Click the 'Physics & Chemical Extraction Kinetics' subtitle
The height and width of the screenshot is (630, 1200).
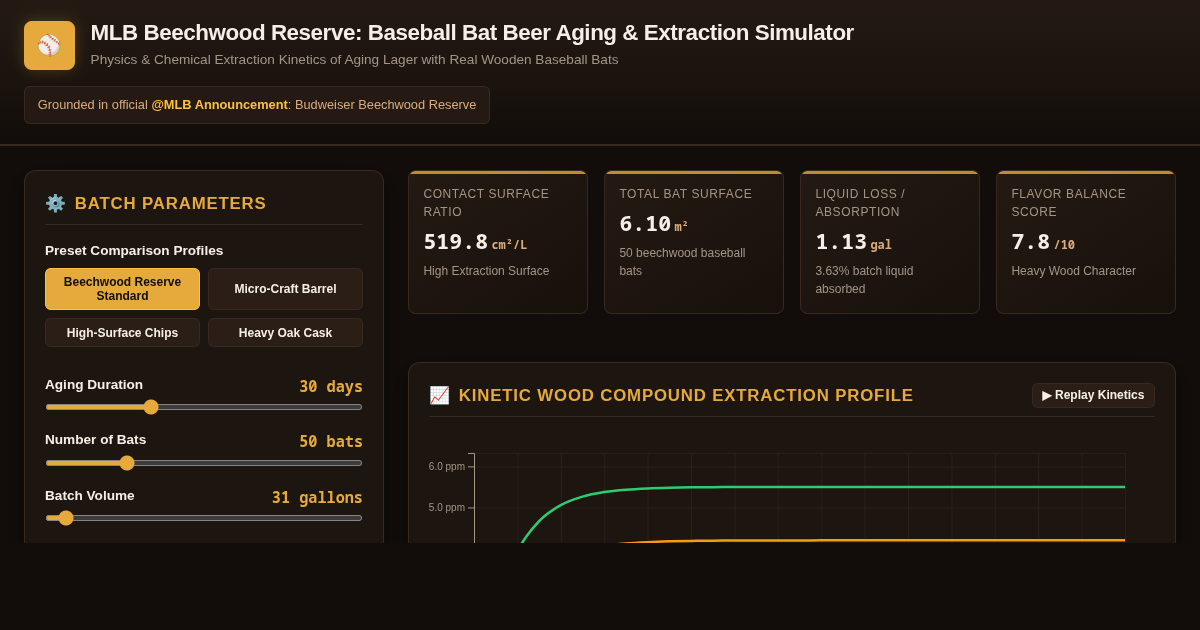pos(354,60)
